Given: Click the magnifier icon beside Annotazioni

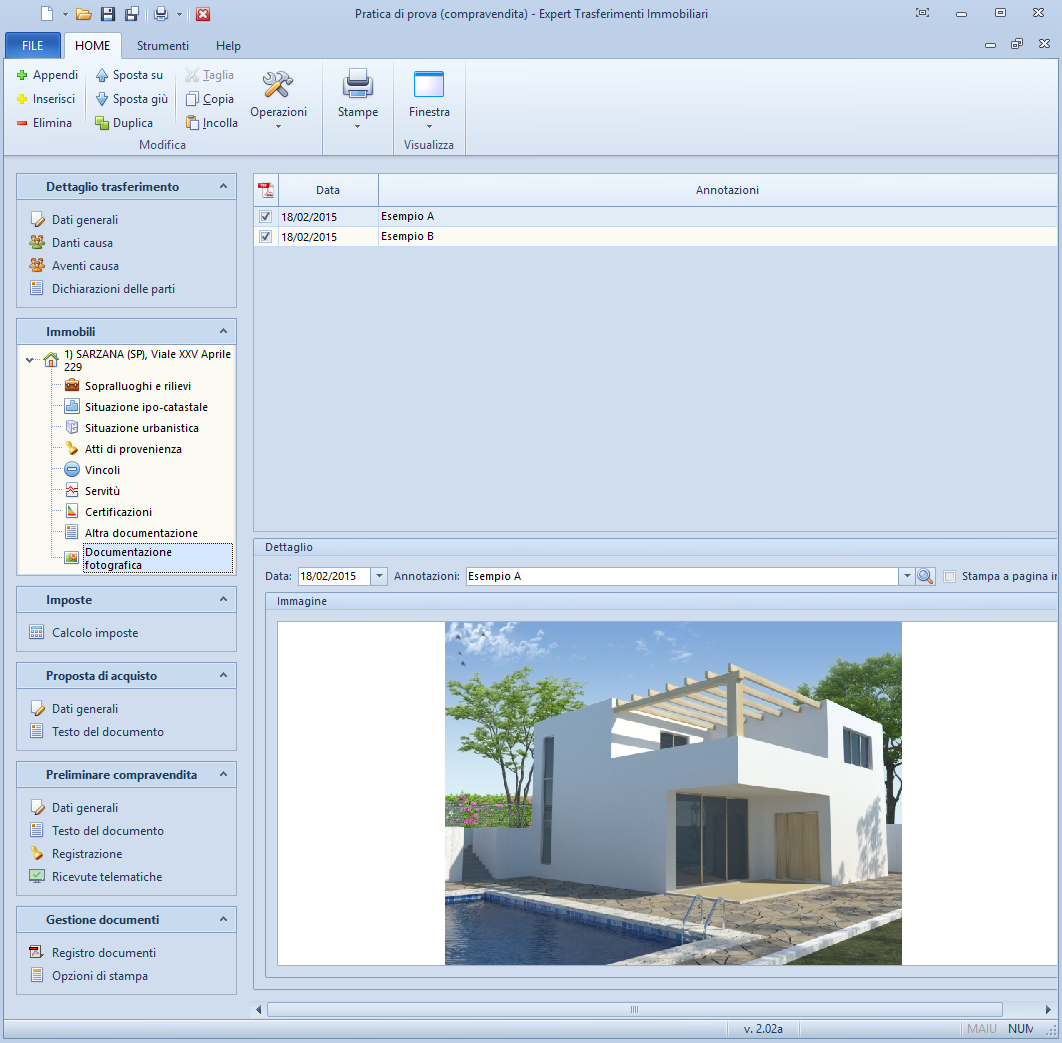Looking at the screenshot, I should point(925,576).
